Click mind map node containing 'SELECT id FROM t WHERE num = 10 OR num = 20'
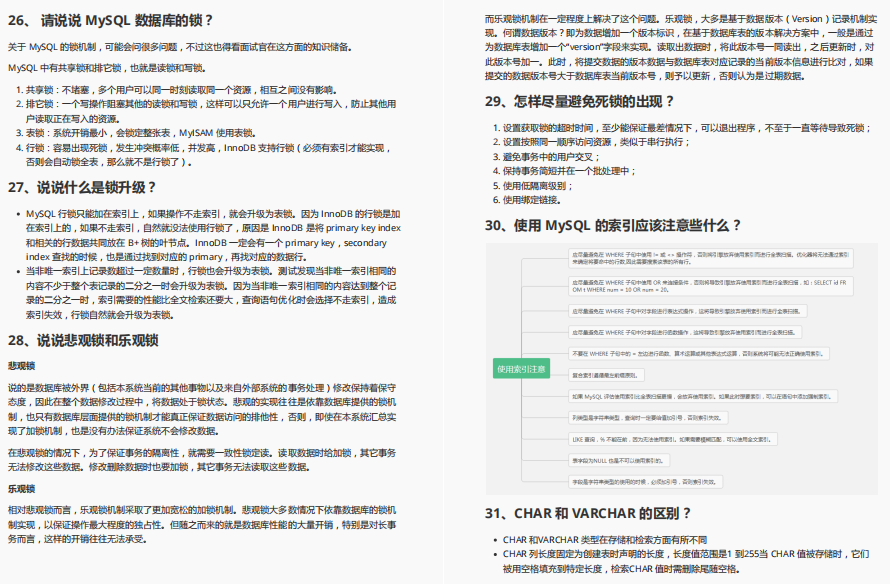 click(711, 286)
